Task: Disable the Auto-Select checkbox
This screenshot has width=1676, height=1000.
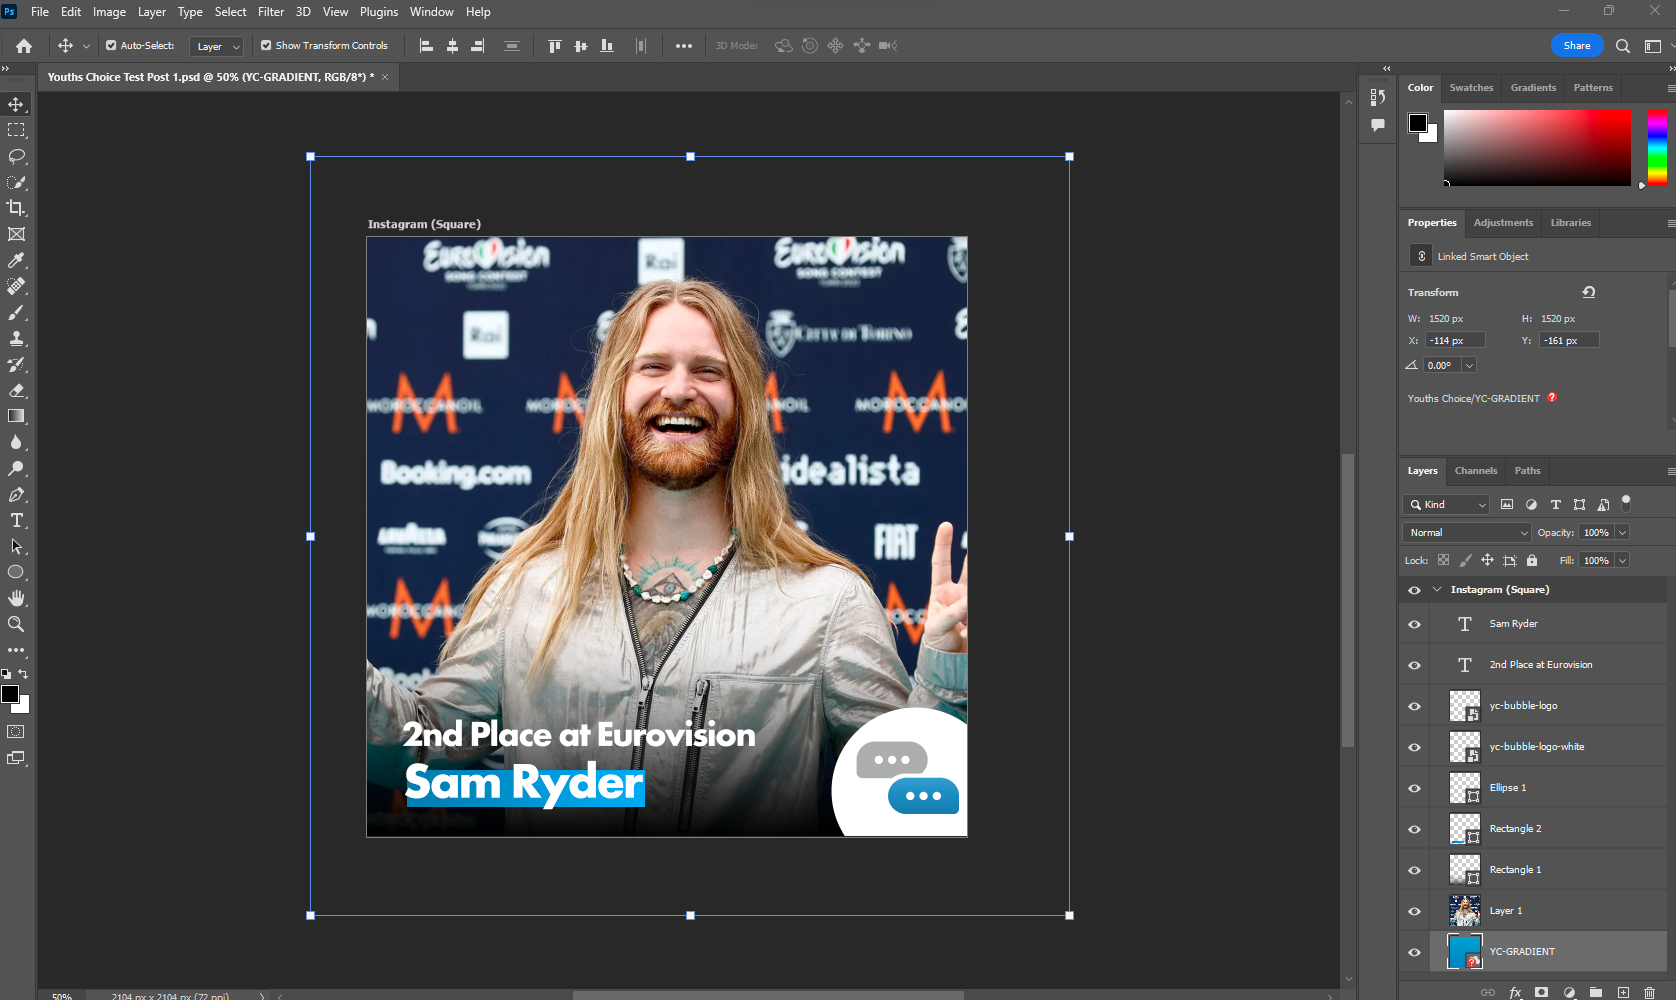Action: 111,45
